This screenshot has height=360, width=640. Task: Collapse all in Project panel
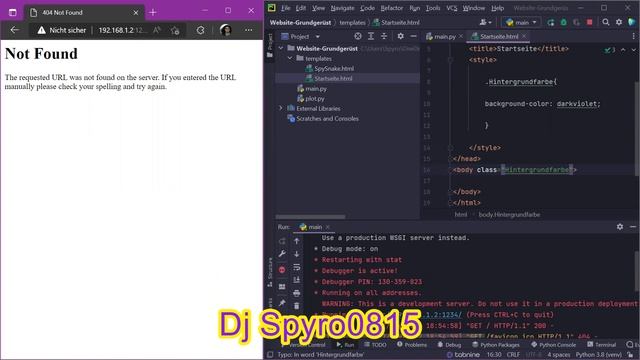pyautogui.click(x=384, y=36)
